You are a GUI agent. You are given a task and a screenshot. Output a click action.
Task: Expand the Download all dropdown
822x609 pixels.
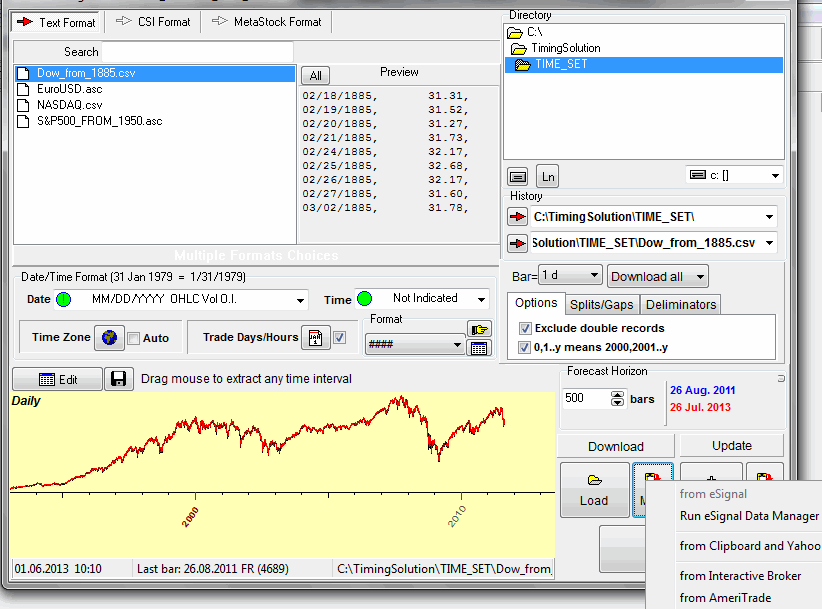click(x=700, y=277)
